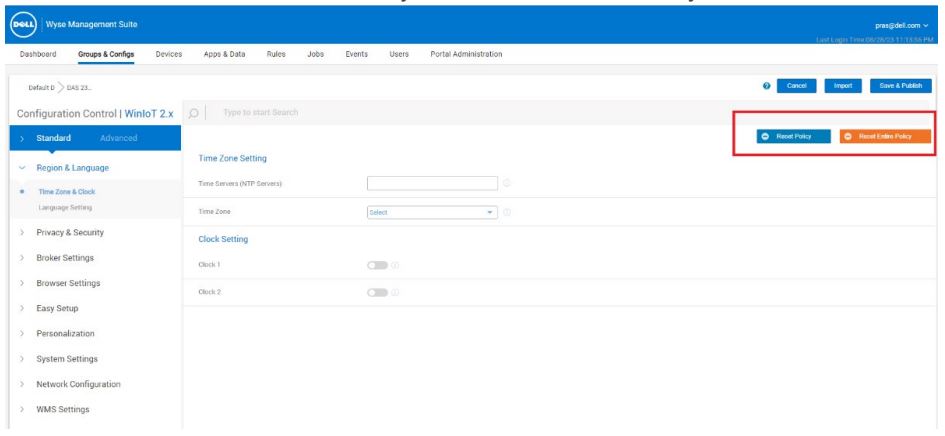Image resolution: width=945 pixels, height=436 pixels.
Task: Click info icon next to Clock 2 toggle
Action: [395, 292]
